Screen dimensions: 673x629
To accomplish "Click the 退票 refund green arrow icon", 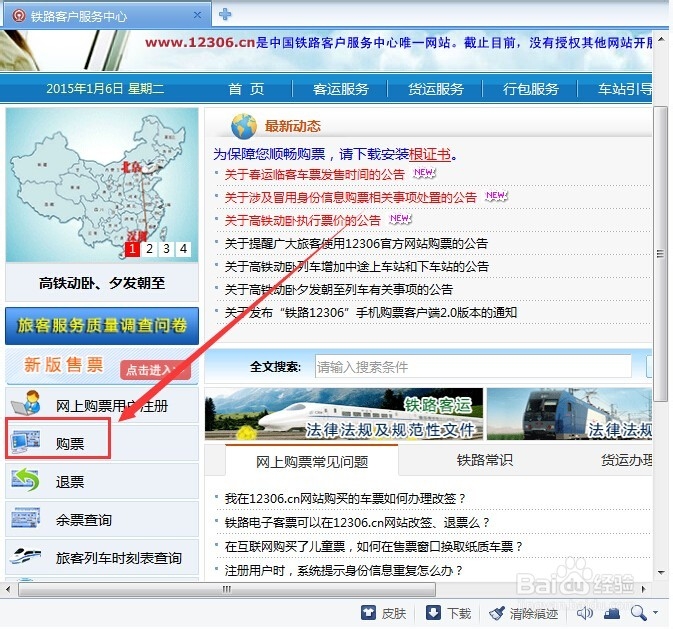I will point(26,480).
